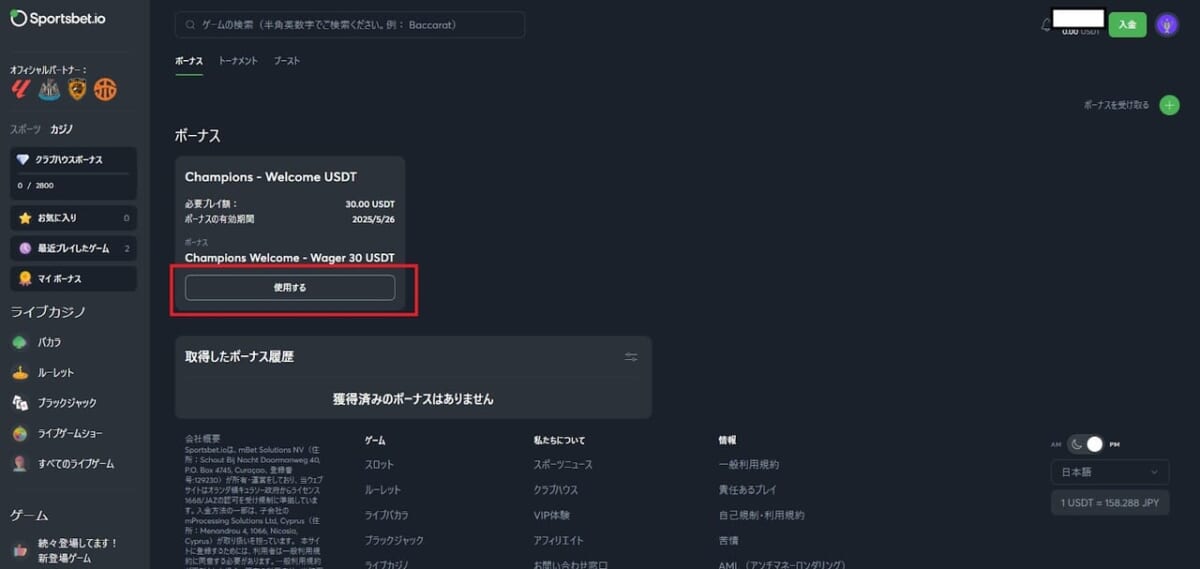Open the 責任あるプレイ footer link
Viewport: 1200px width, 569px height.
point(748,490)
